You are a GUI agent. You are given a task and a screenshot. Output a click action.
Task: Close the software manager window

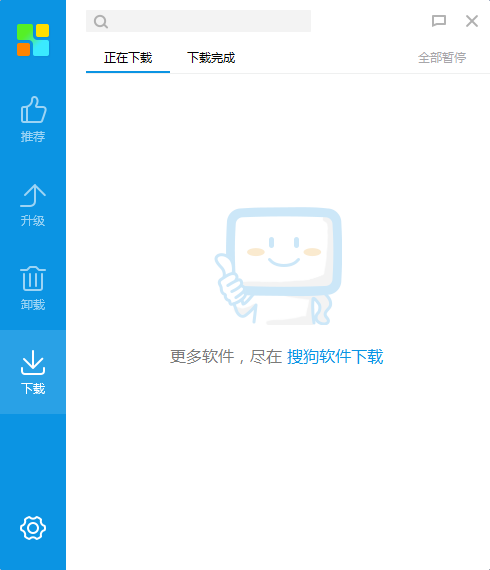click(x=472, y=21)
